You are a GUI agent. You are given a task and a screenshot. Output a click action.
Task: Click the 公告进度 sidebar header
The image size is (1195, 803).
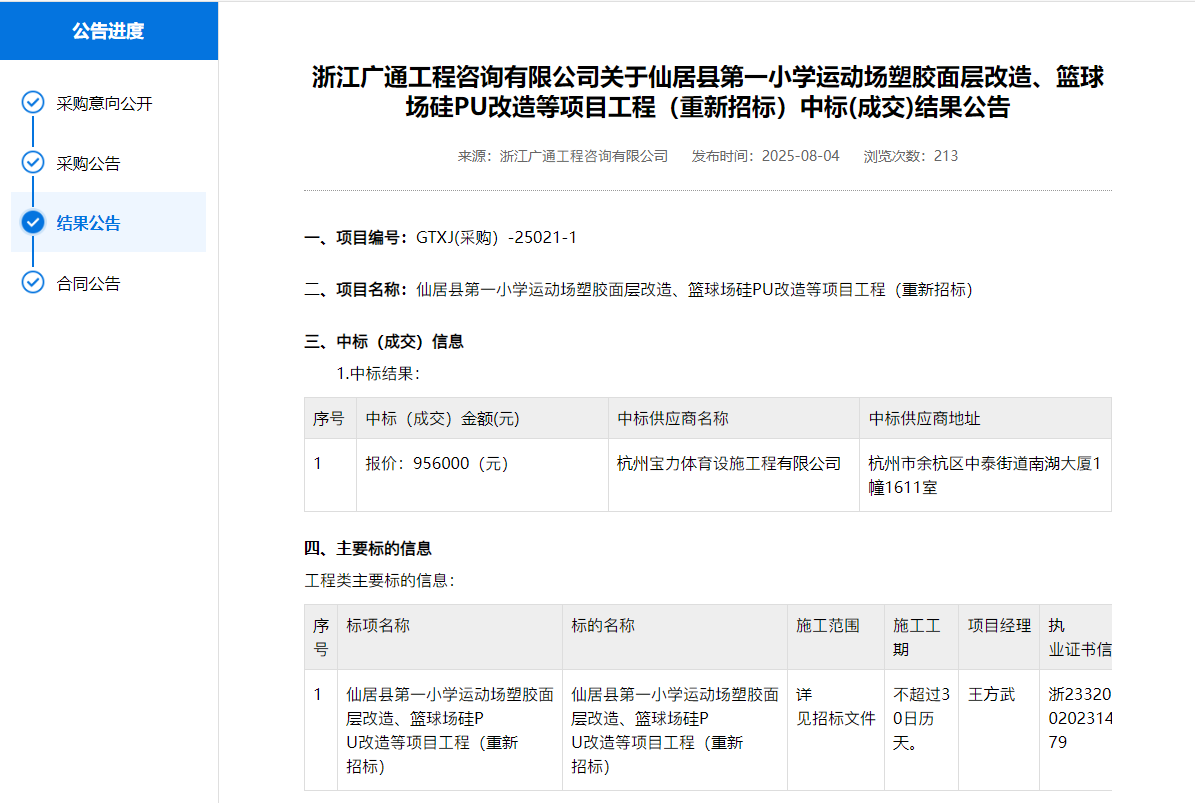click(108, 31)
